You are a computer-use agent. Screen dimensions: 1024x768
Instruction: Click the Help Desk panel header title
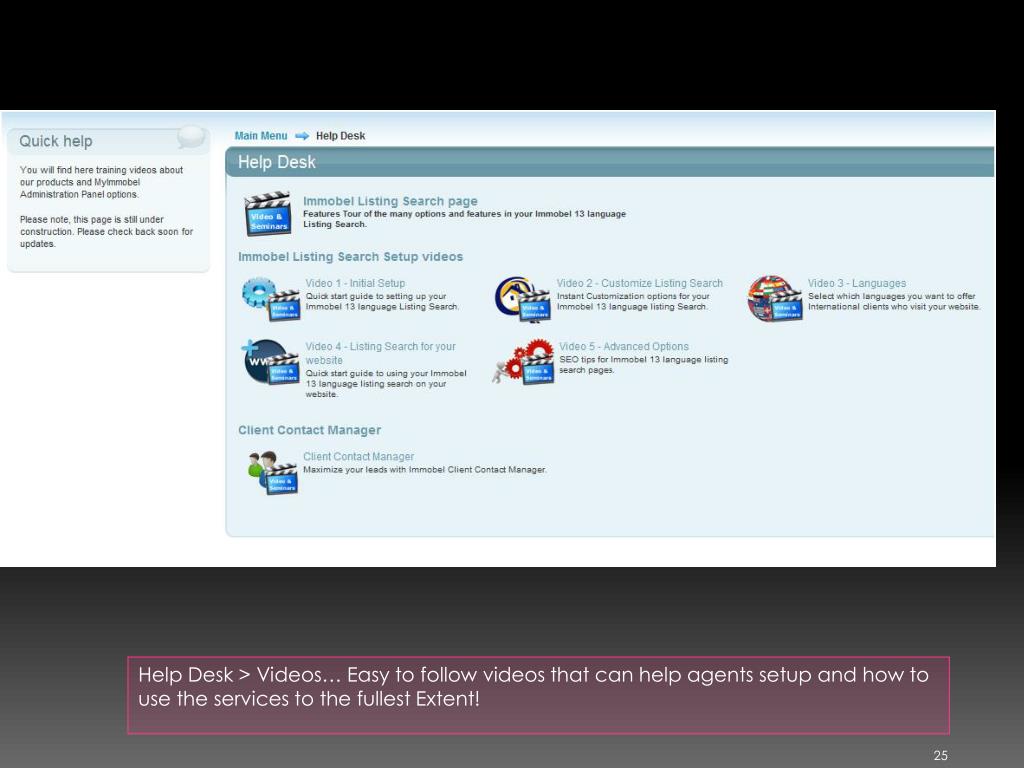pos(276,162)
